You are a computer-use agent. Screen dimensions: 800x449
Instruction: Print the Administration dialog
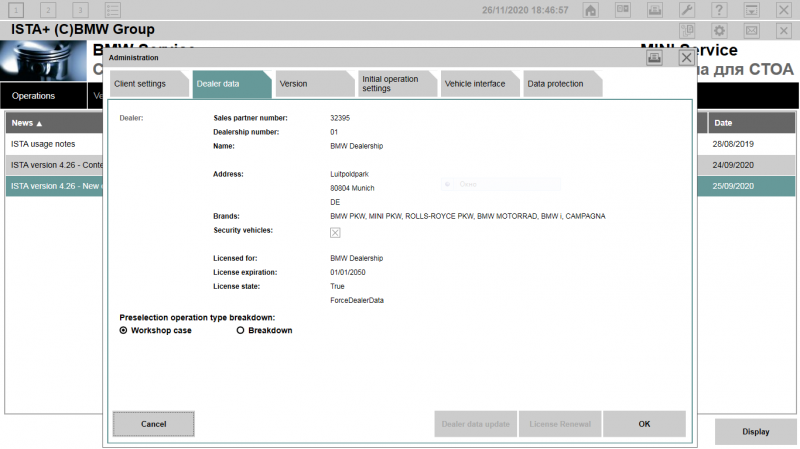[655, 58]
